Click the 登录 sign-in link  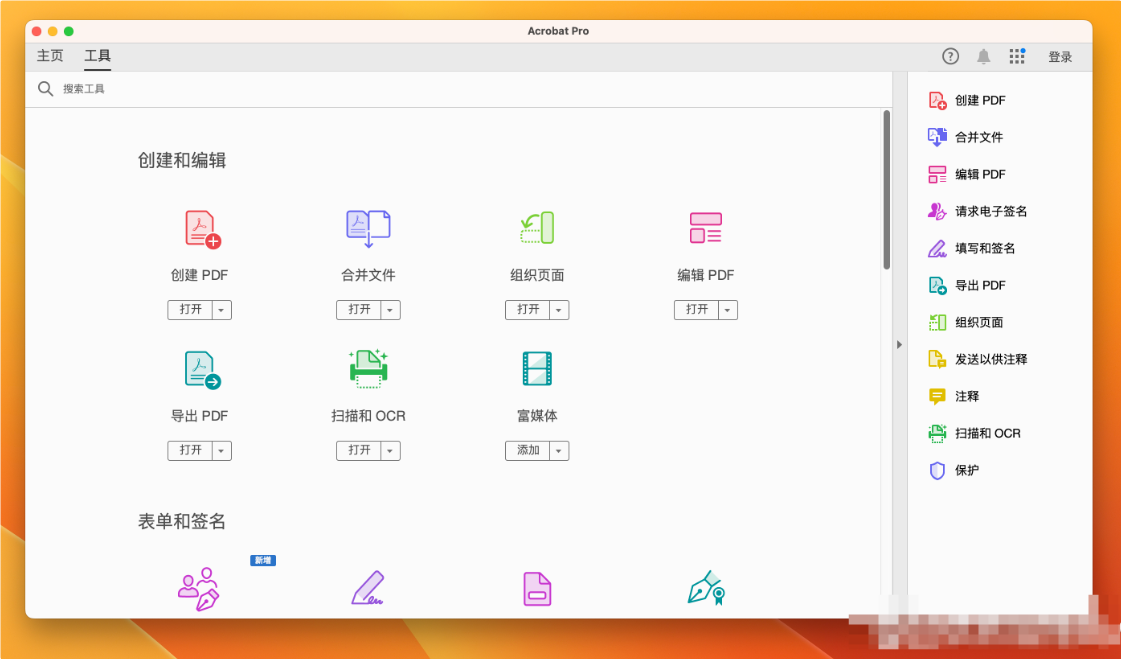point(1060,57)
